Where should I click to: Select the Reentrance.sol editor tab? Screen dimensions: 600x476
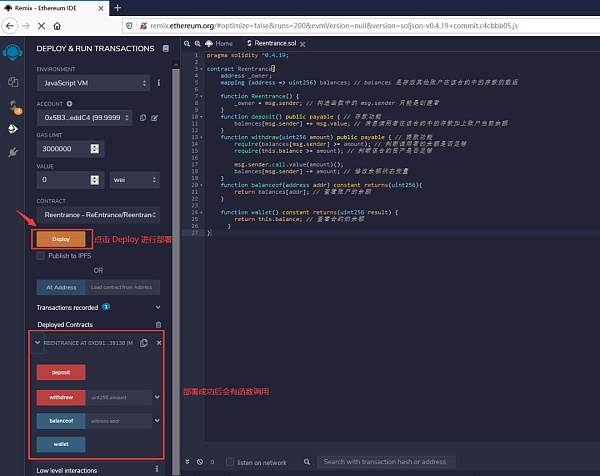click(x=272, y=44)
